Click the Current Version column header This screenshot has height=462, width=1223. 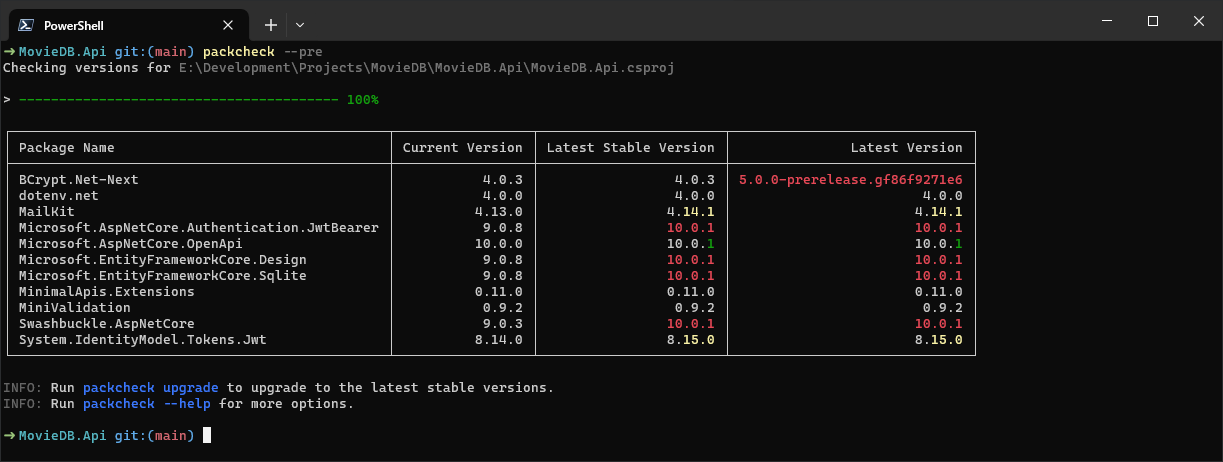coord(463,148)
